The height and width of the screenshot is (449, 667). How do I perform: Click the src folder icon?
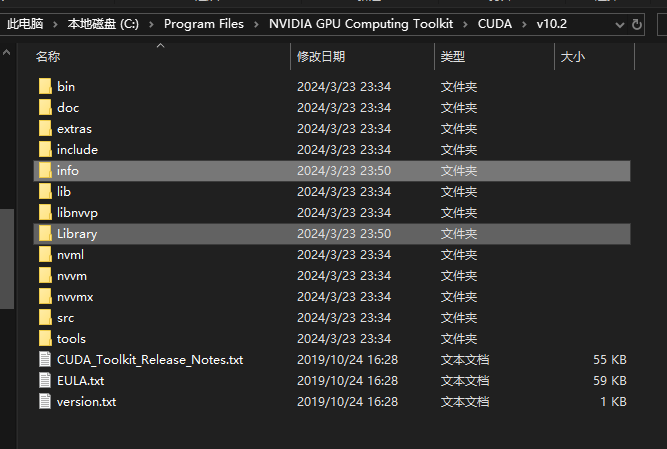[x=45, y=318]
